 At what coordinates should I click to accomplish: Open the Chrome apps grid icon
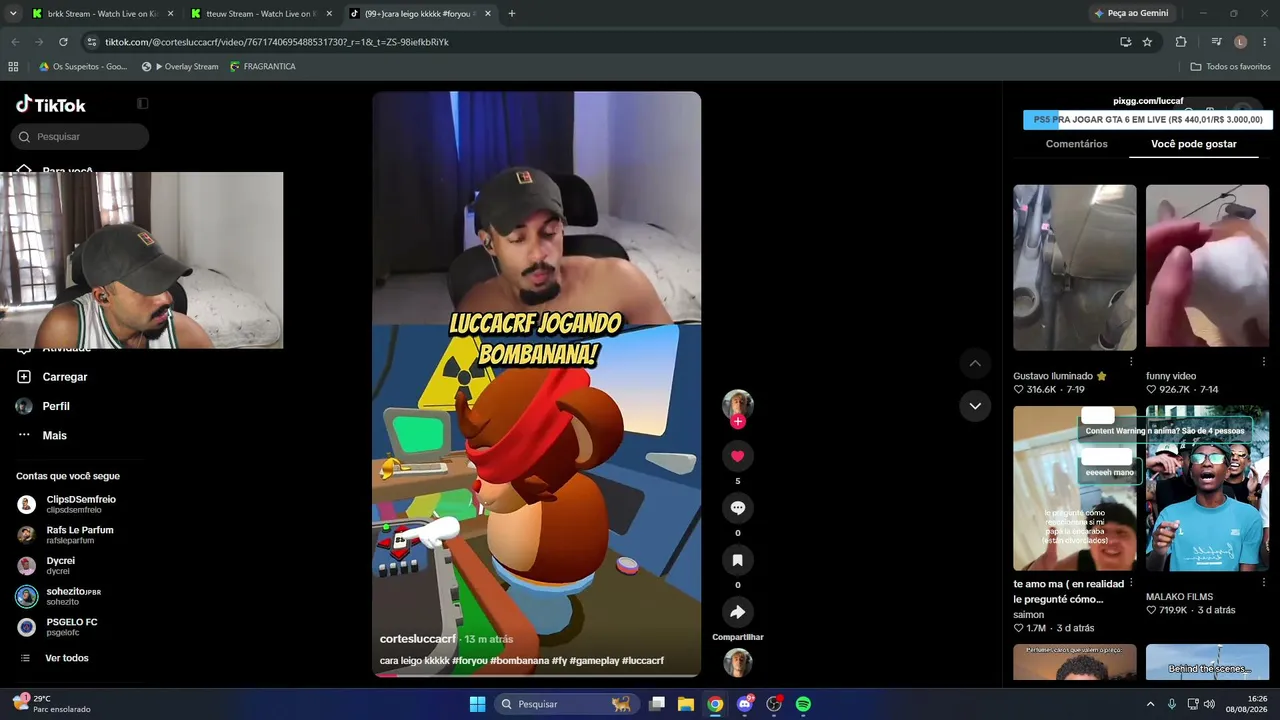point(13,67)
